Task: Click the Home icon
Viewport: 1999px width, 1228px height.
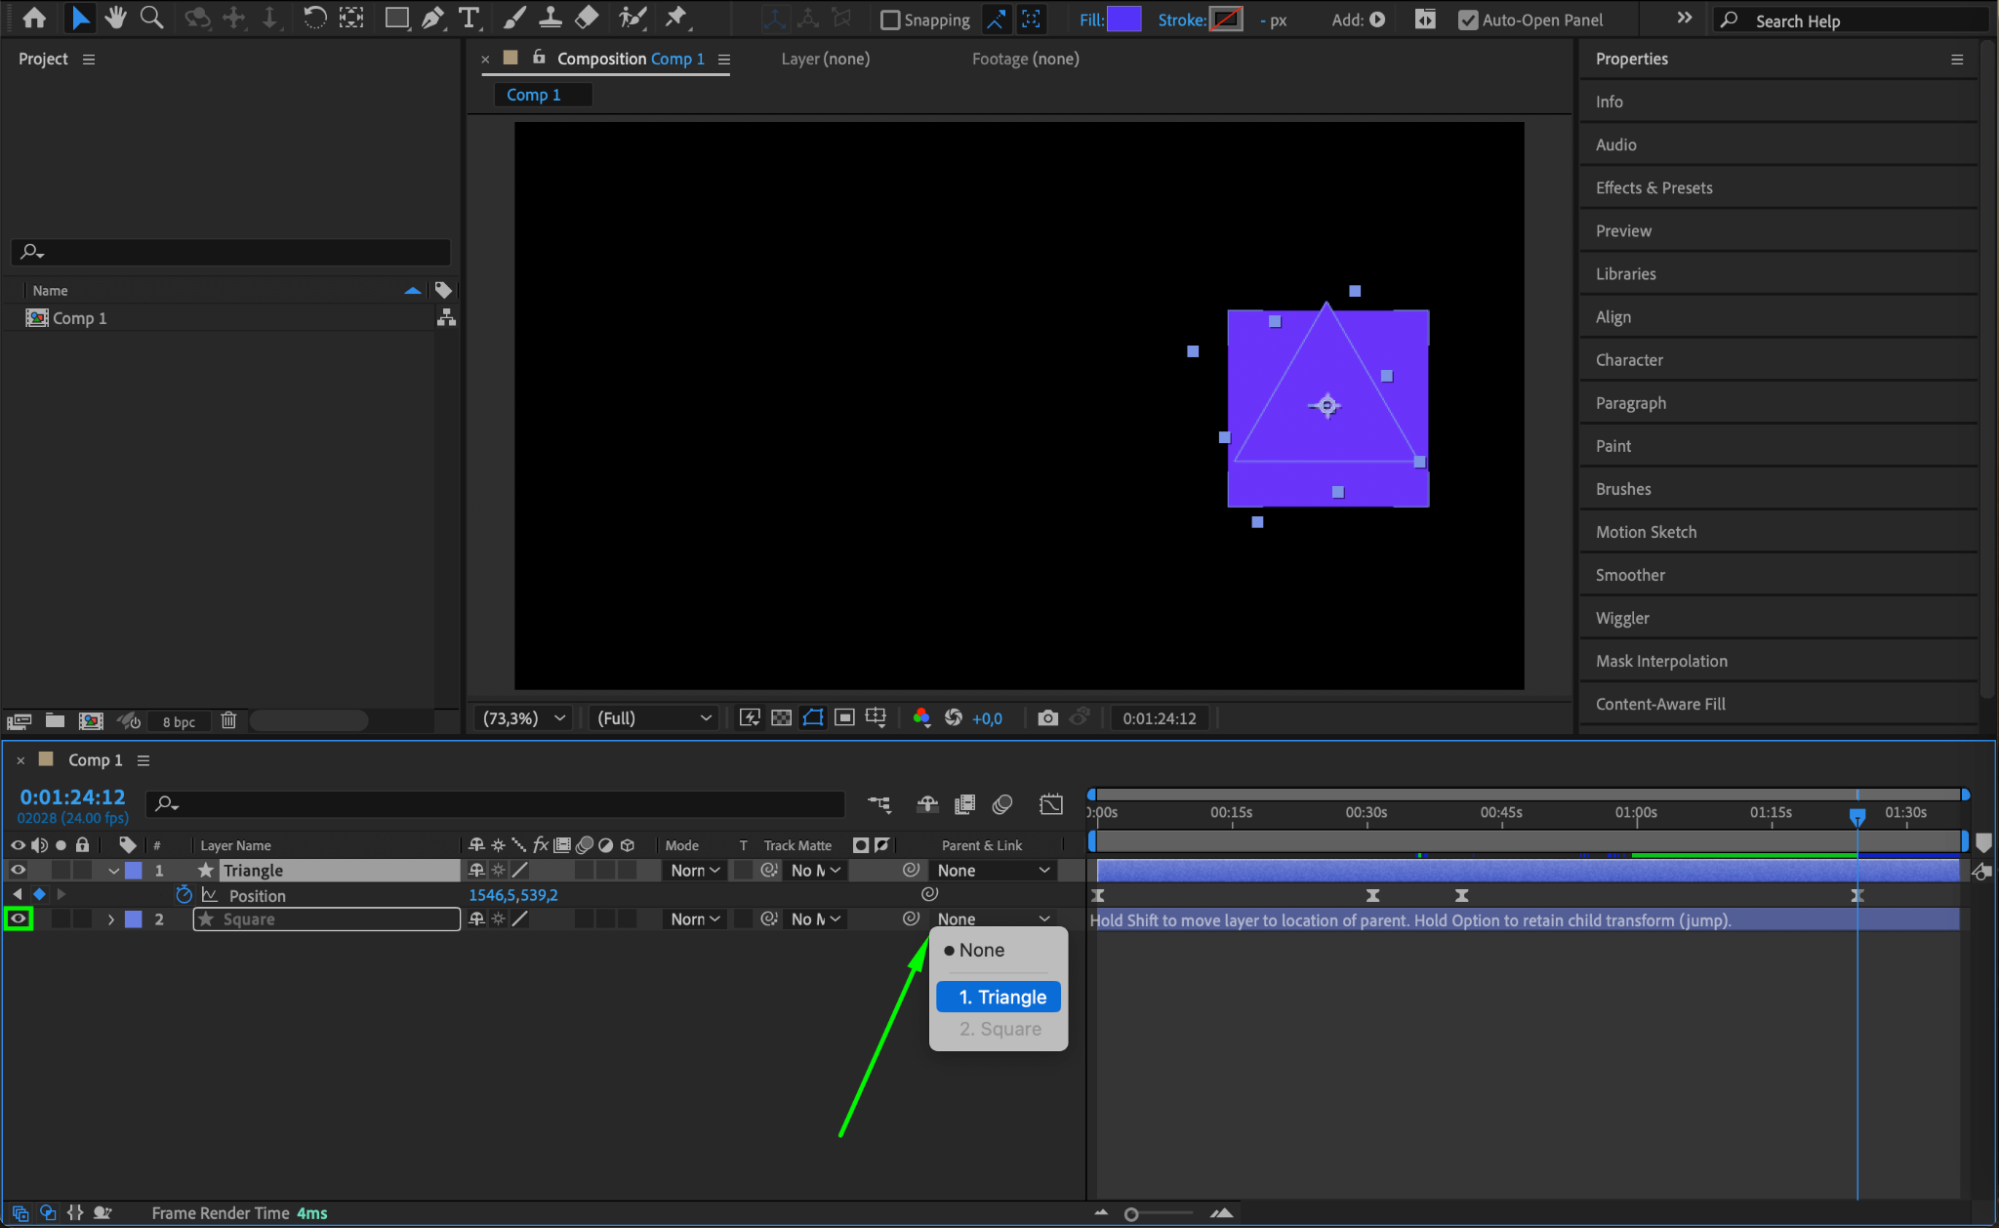Action: coord(34,17)
